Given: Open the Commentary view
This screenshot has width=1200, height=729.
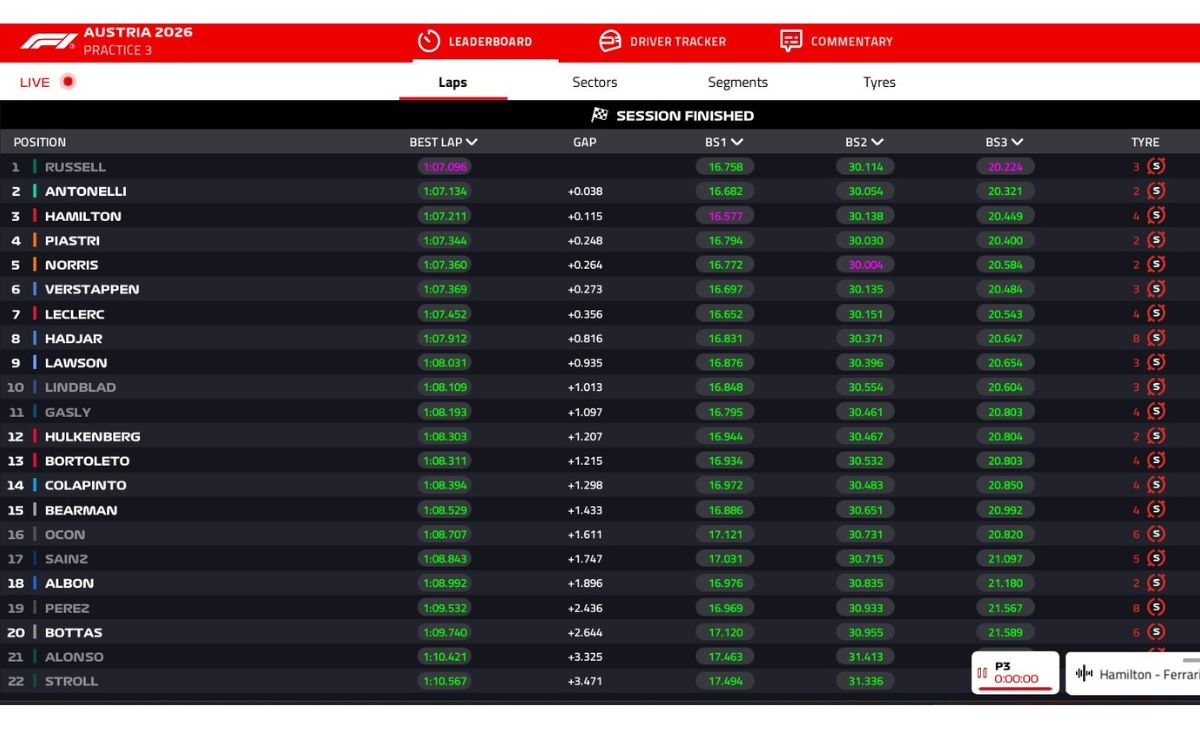Looking at the screenshot, I should [x=836, y=41].
